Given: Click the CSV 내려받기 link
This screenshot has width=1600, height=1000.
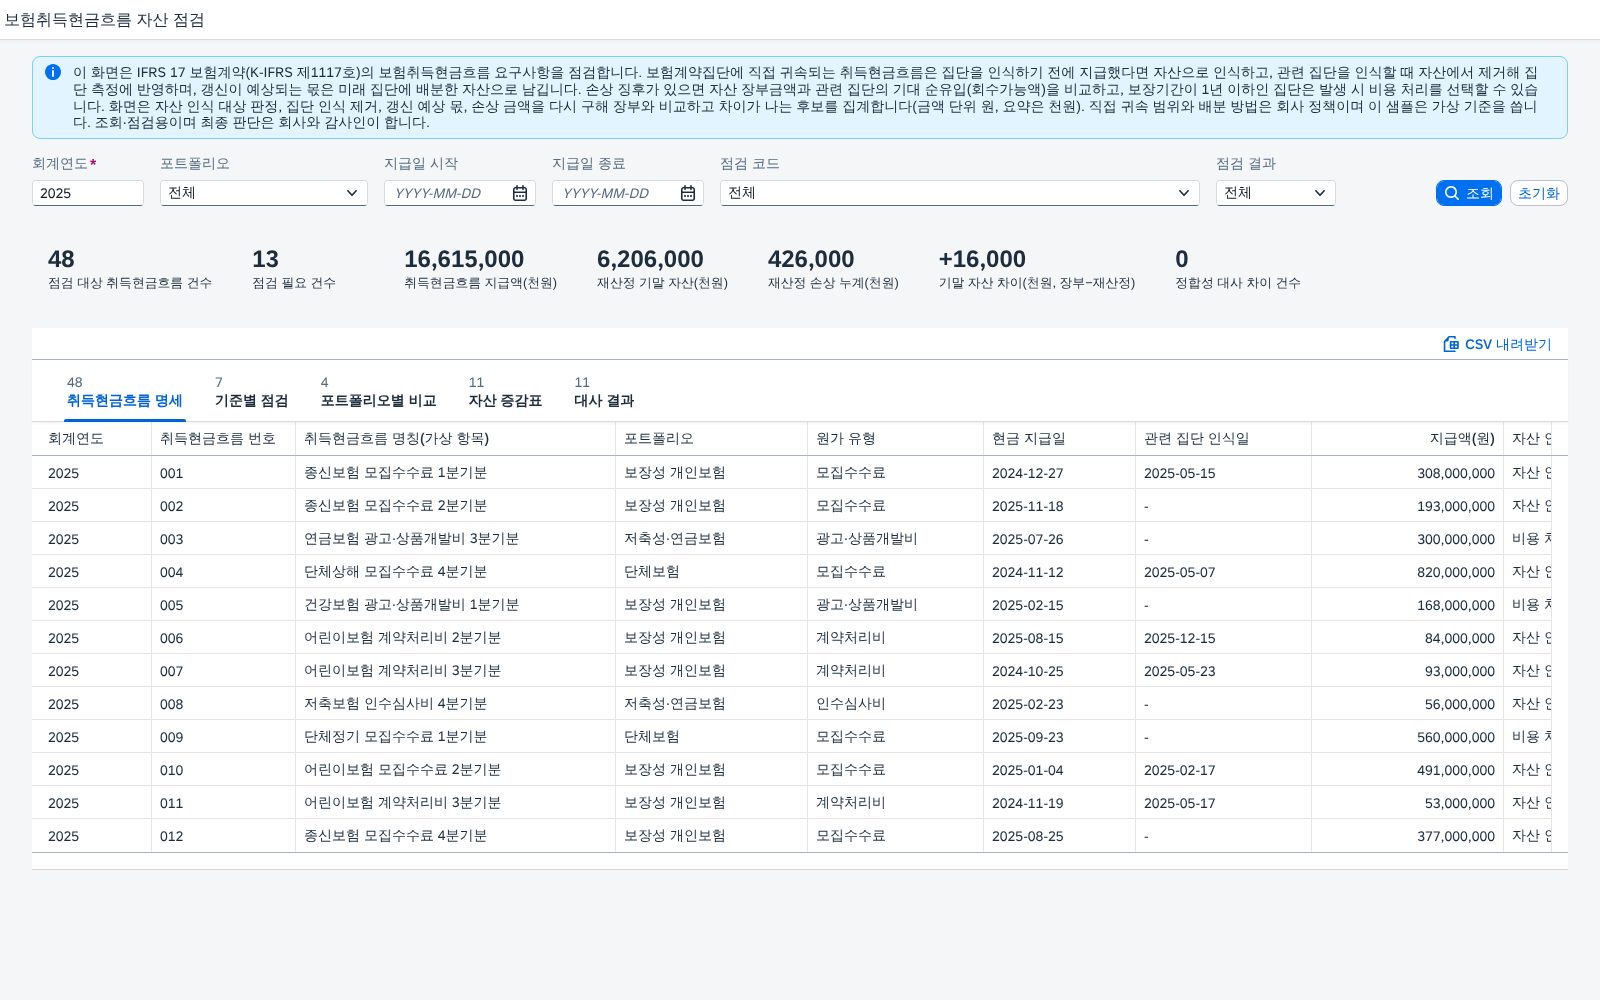Looking at the screenshot, I should point(1497,344).
